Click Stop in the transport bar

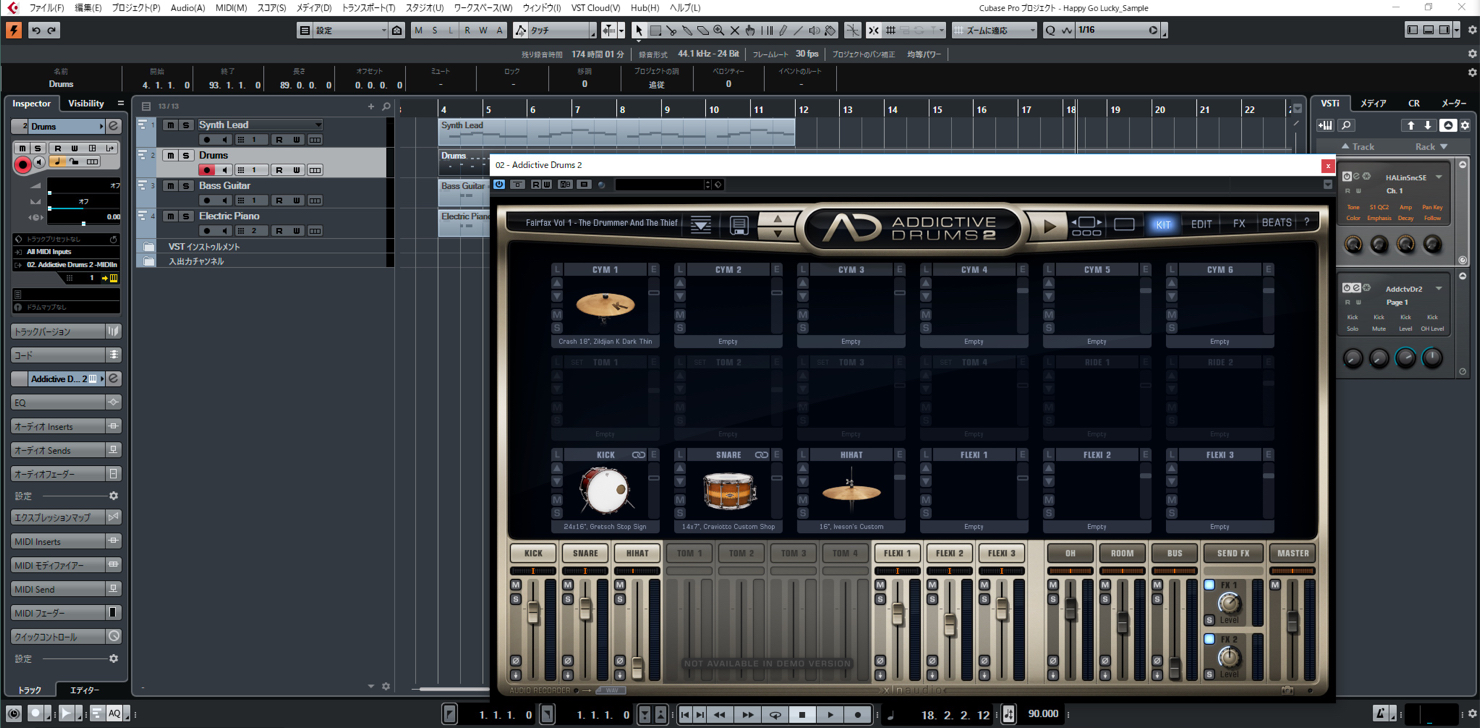click(802, 715)
